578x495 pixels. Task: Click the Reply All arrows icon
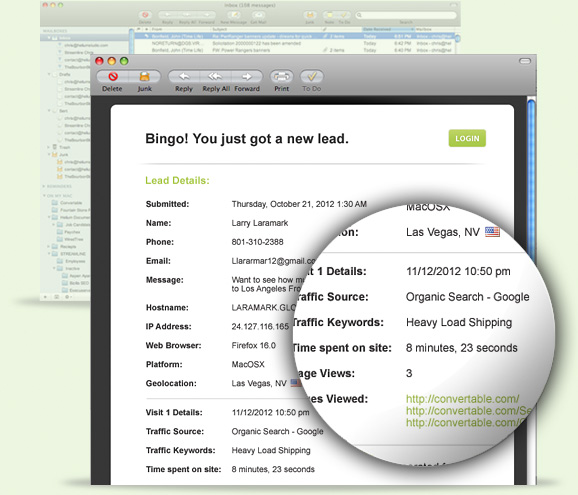pyautogui.click(x=215, y=76)
